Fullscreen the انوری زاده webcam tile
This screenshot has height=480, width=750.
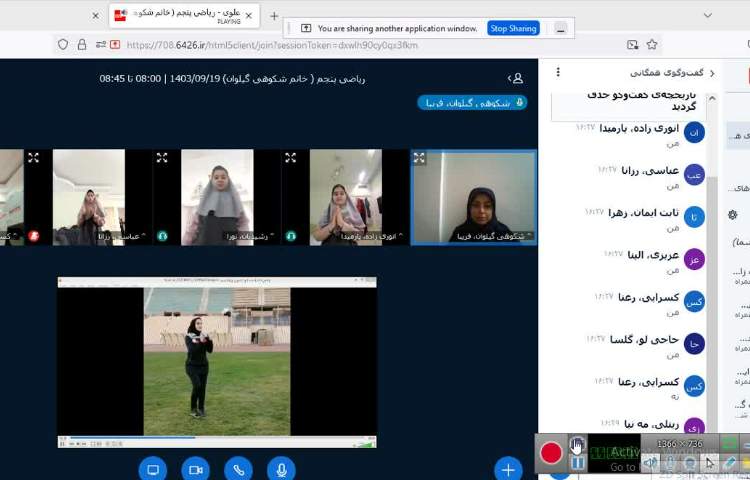[x=290, y=158]
